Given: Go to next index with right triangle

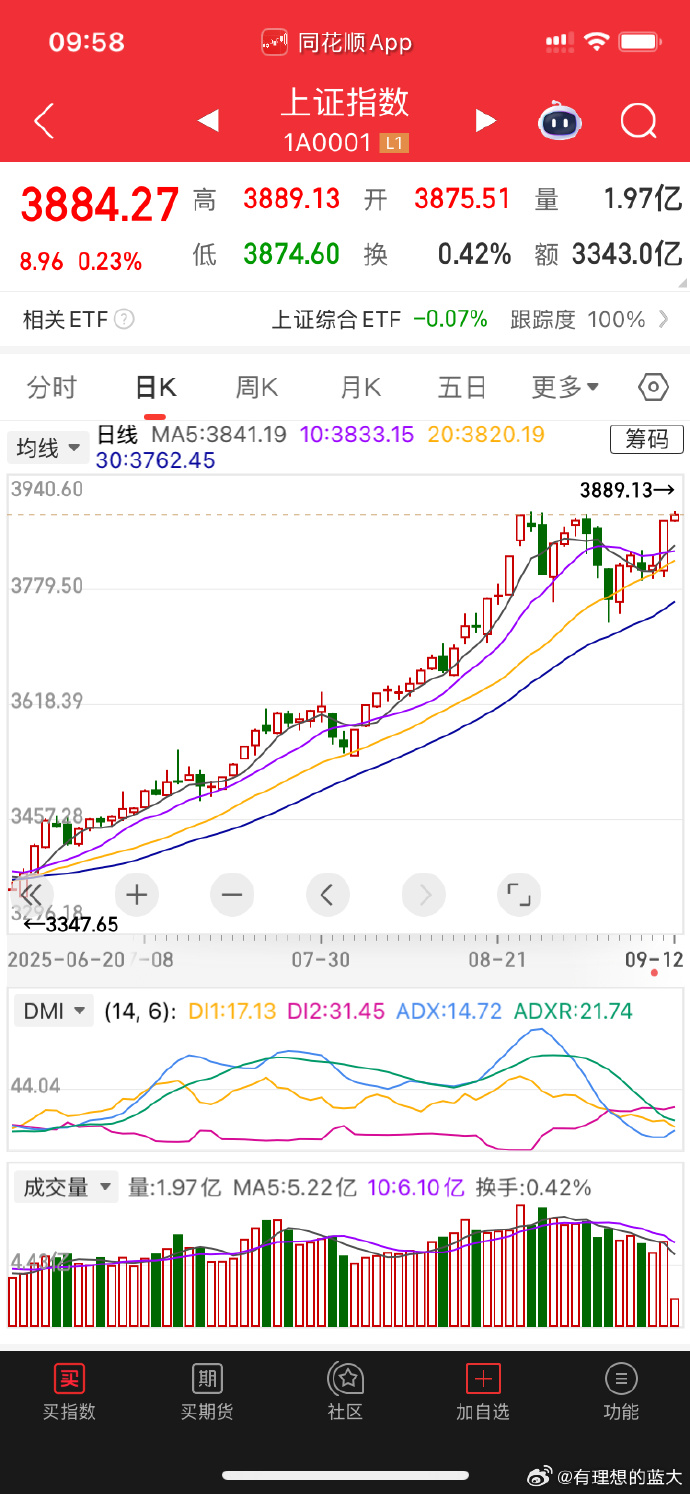Looking at the screenshot, I should (x=486, y=121).
